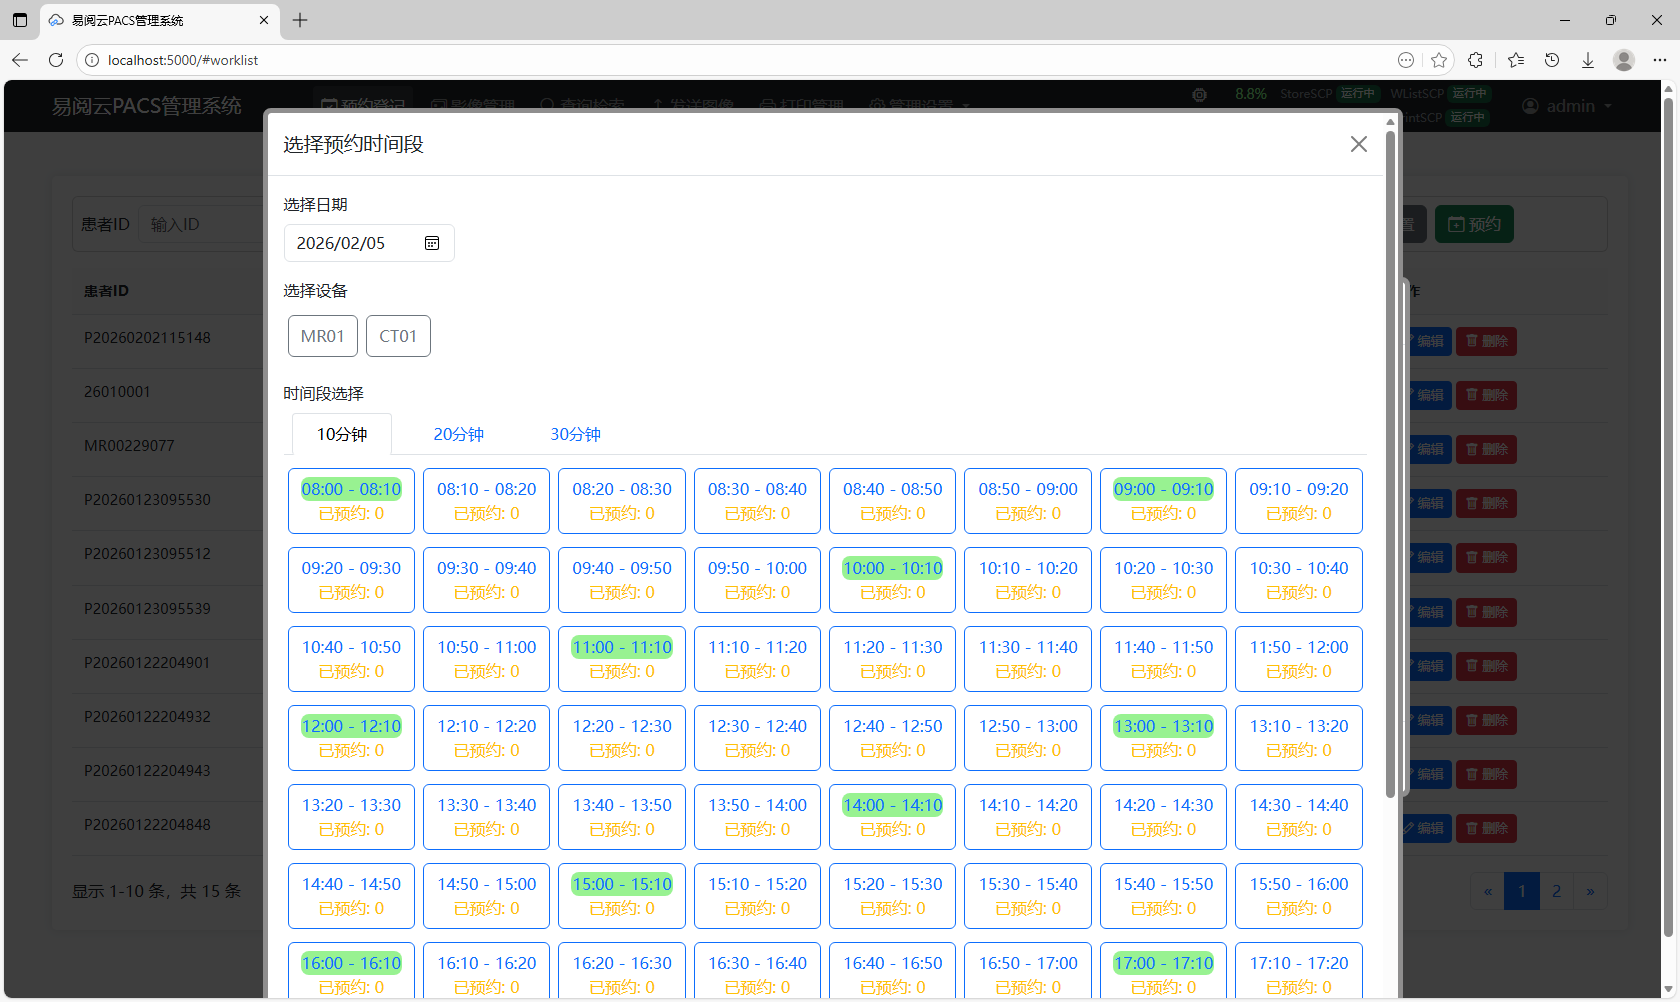Select the CT01 device
This screenshot has height=1002, width=1680.
[x=398, y=336]
